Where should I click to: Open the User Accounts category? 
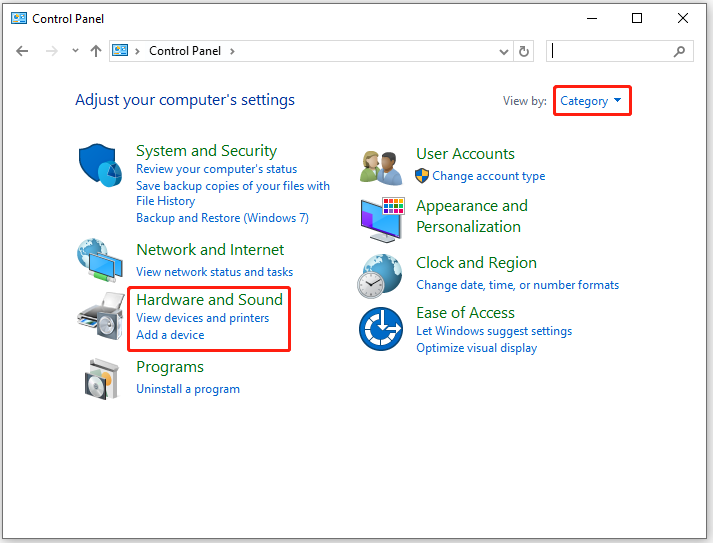point(465,154)
